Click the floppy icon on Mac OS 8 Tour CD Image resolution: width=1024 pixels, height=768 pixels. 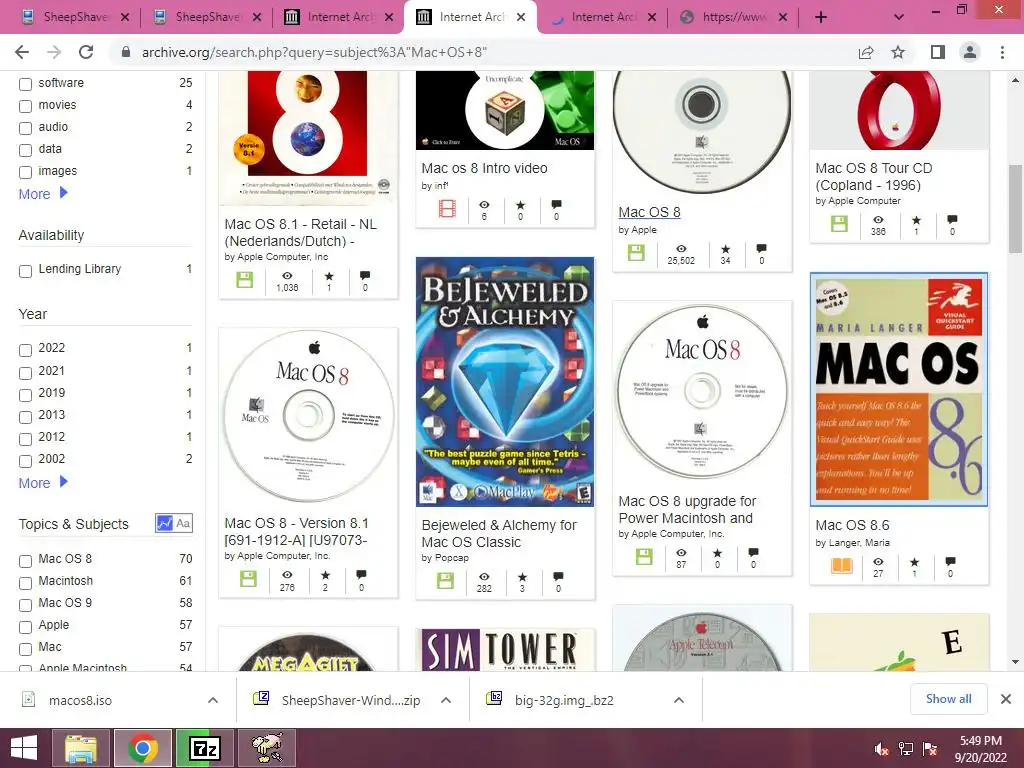pos(839,224)
